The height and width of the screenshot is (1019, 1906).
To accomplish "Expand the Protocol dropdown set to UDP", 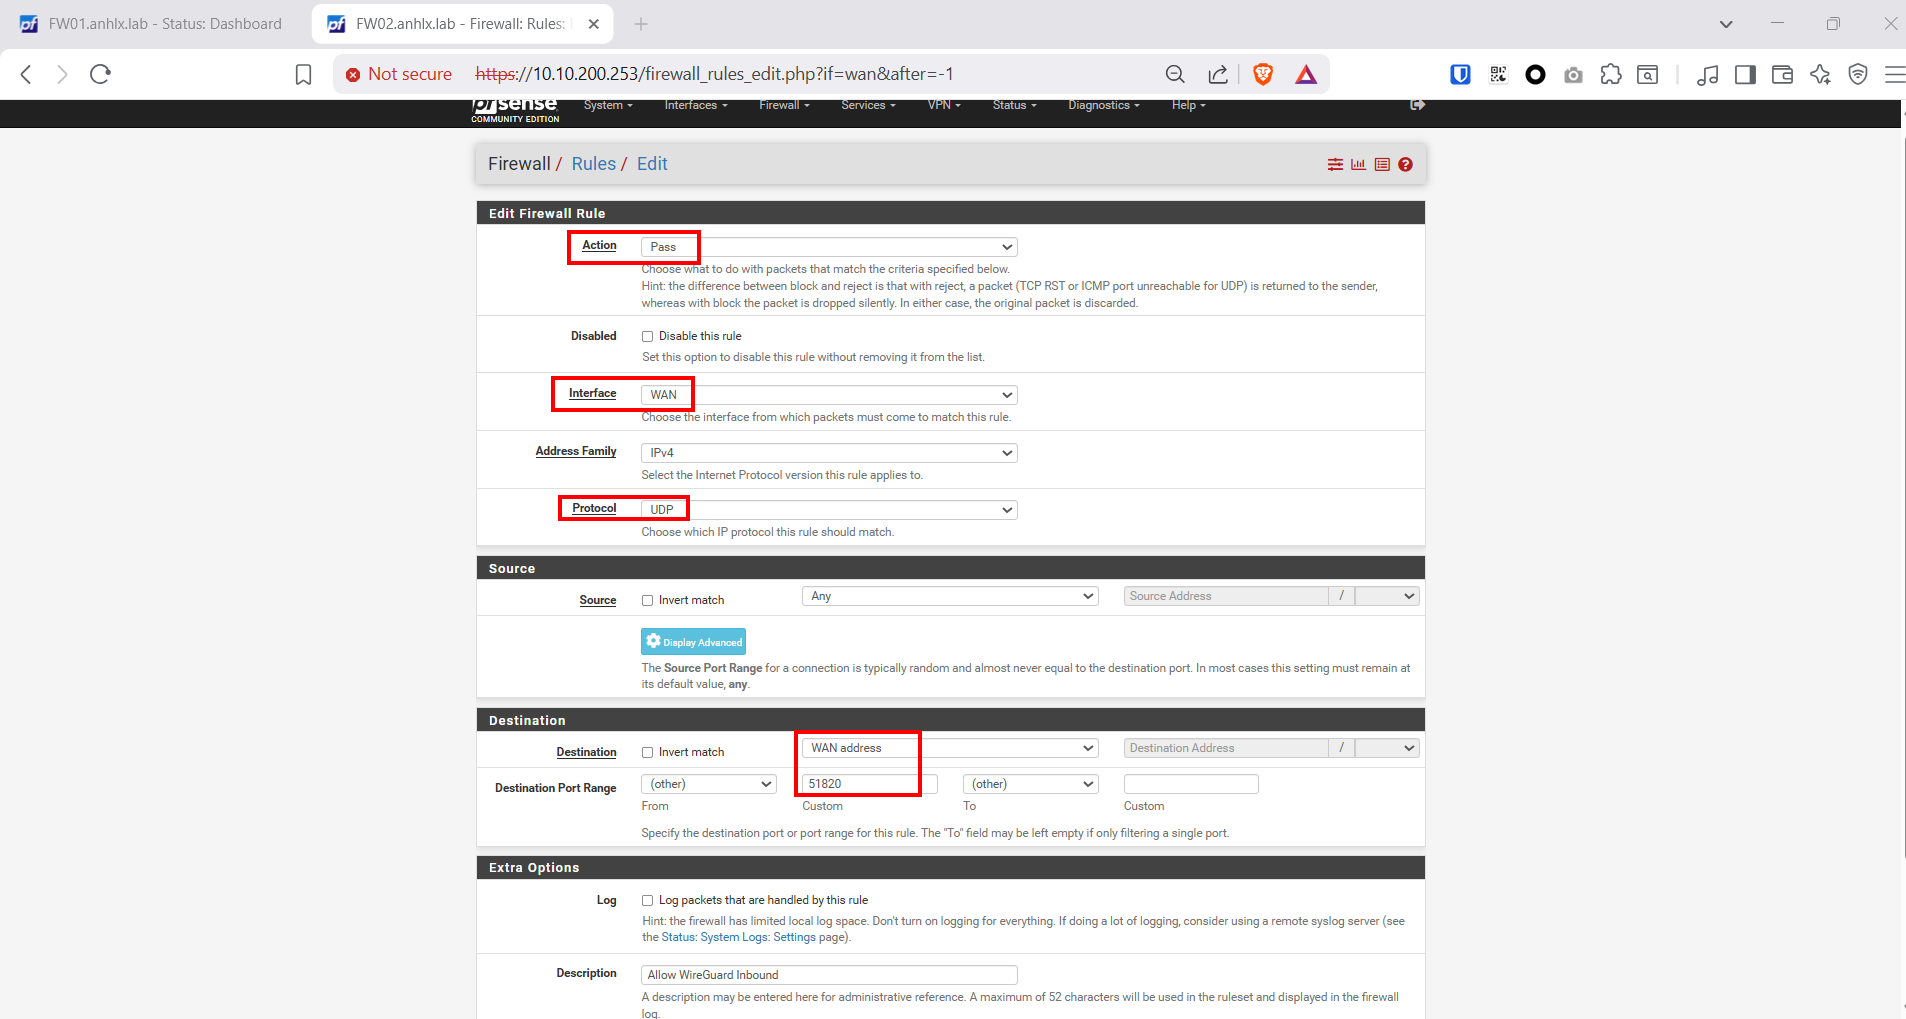I will pos(828,510).
